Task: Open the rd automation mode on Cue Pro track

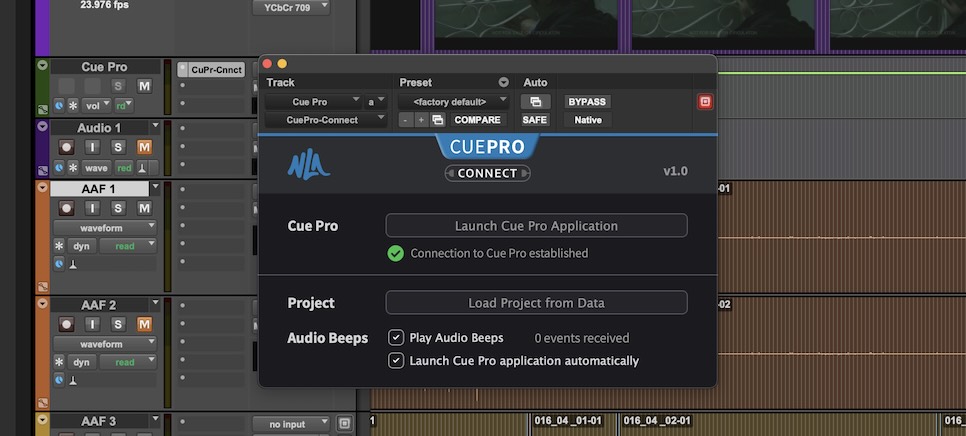Action: point(124,105)
